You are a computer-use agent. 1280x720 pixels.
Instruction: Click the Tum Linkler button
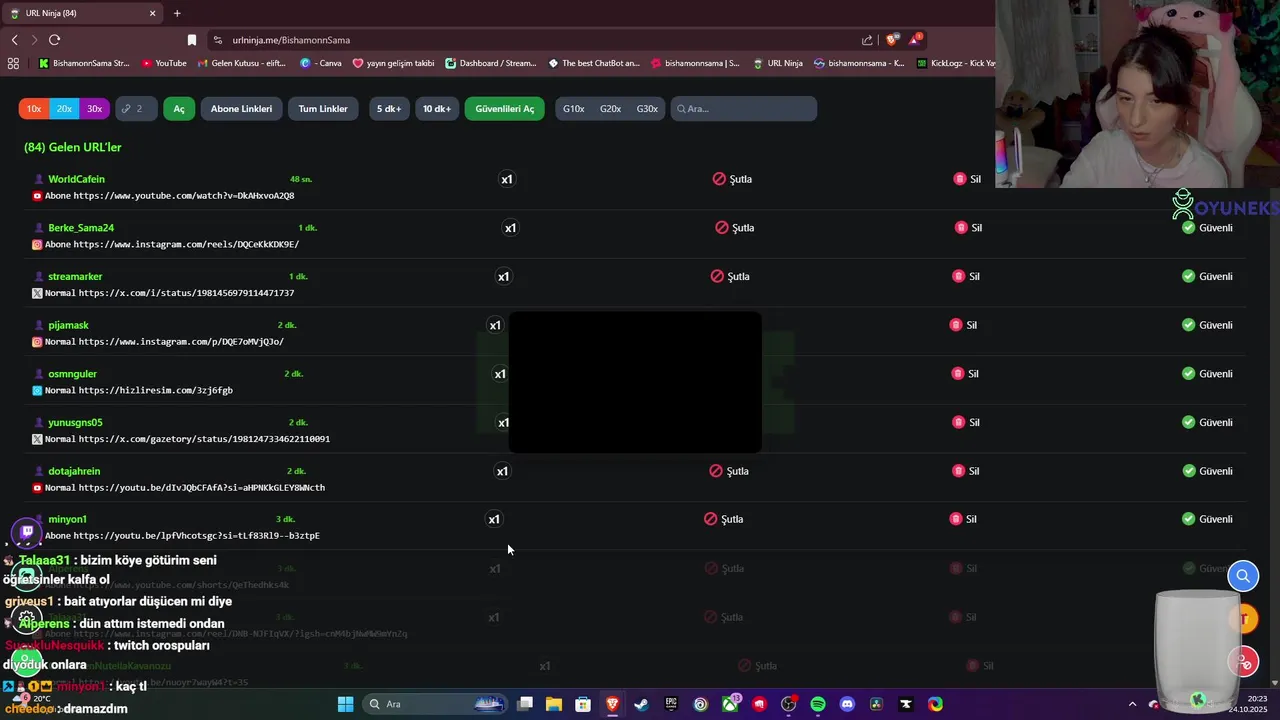click(323, 109)
